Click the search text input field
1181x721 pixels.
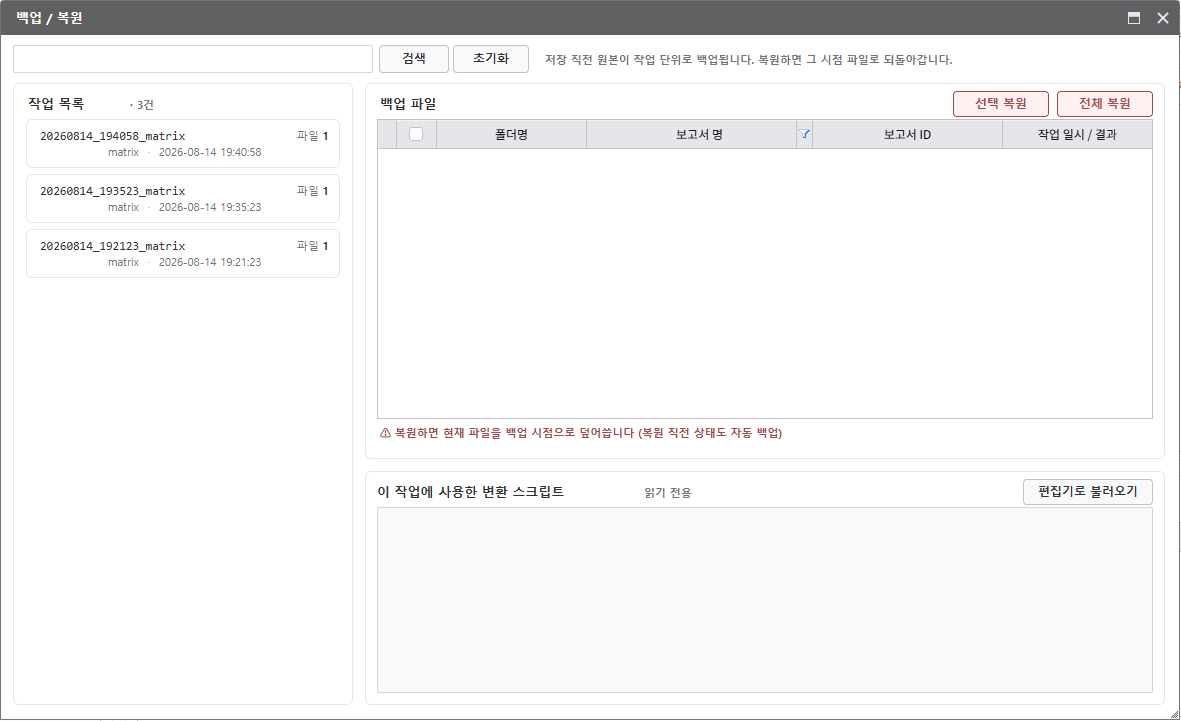[193, 59]
